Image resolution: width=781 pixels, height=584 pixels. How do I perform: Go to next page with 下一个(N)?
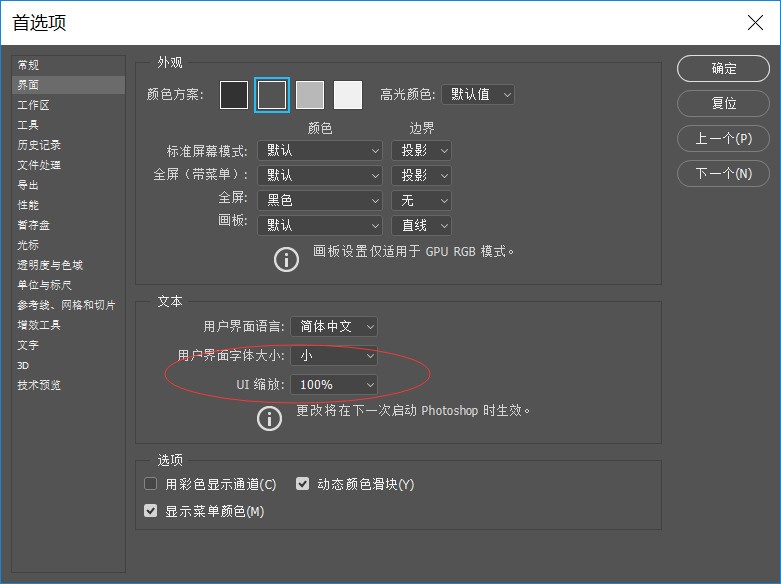724,173
